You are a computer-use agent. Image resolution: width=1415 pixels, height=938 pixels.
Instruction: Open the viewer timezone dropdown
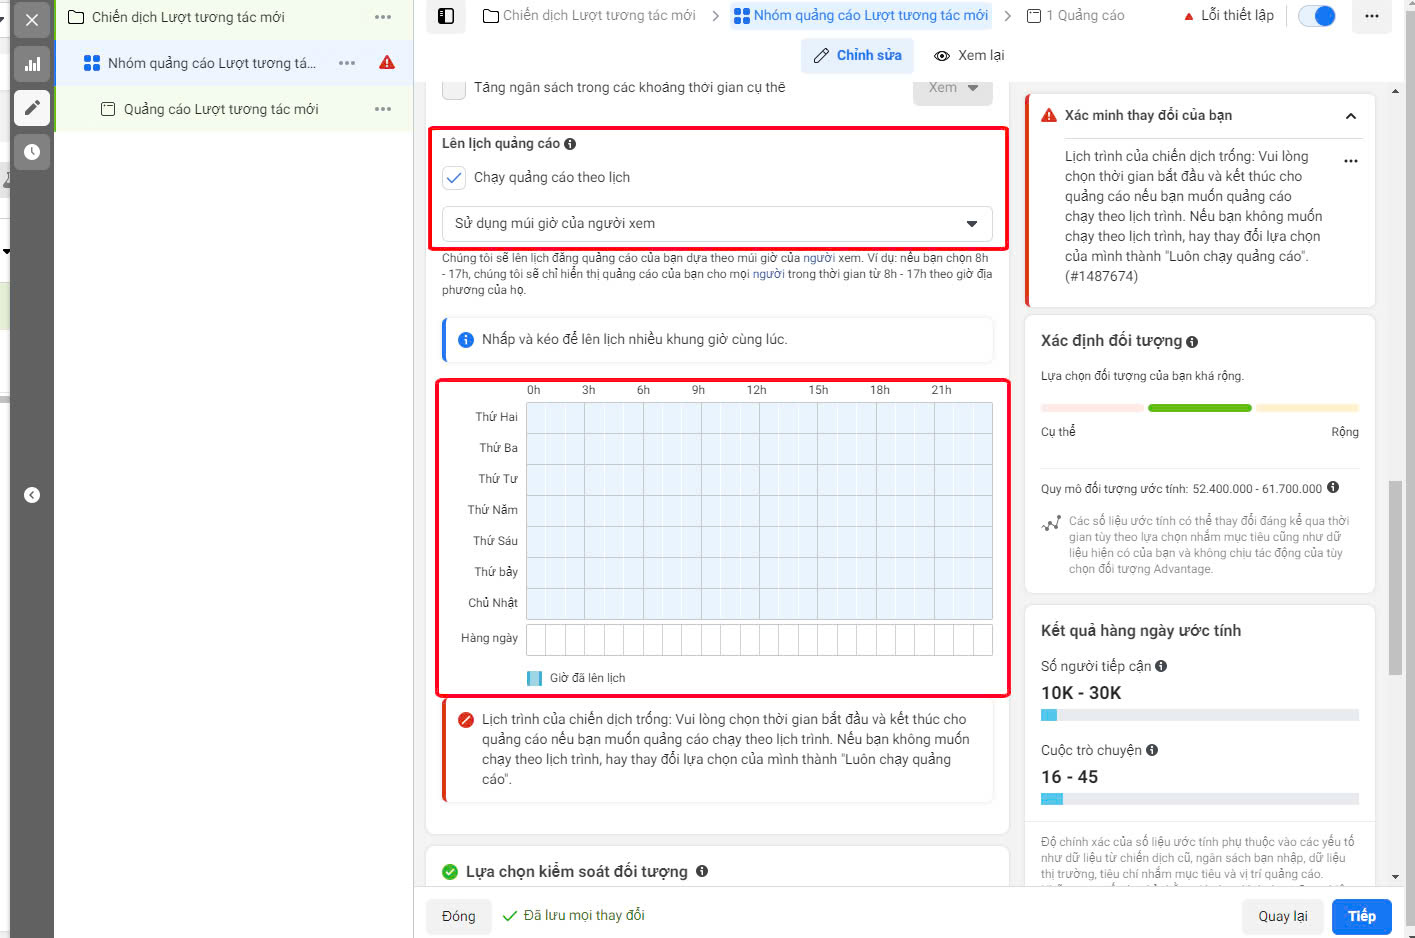pos(717,224)
